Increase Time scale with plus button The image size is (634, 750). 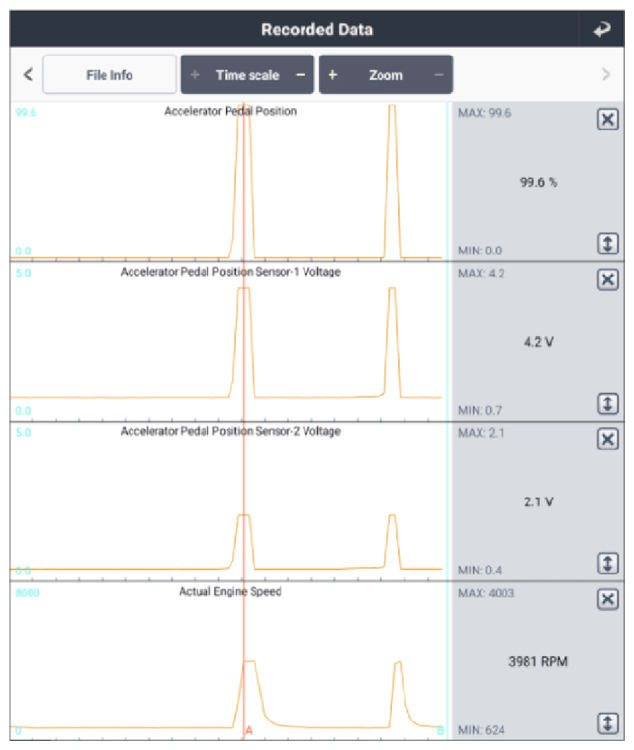[195, 75]
